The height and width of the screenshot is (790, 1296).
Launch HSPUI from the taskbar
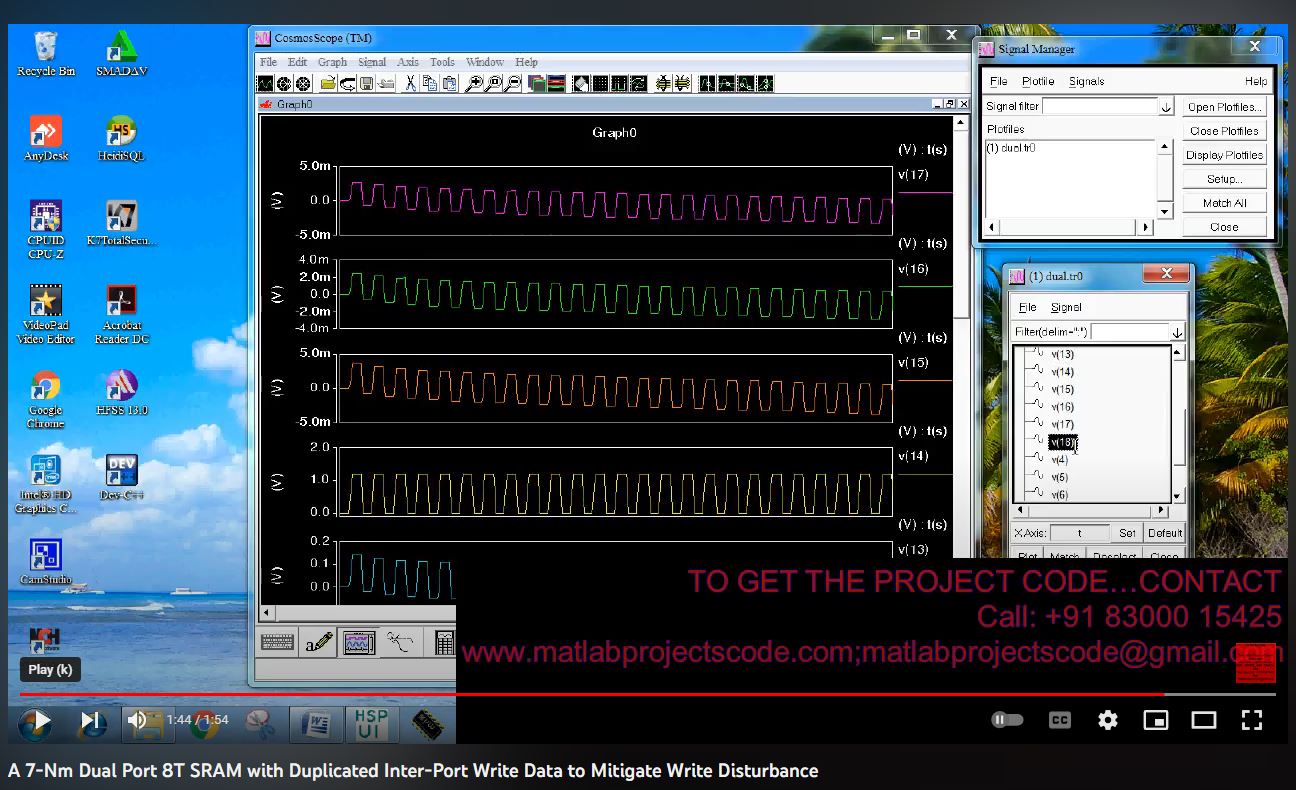click(x=371, y=724)
